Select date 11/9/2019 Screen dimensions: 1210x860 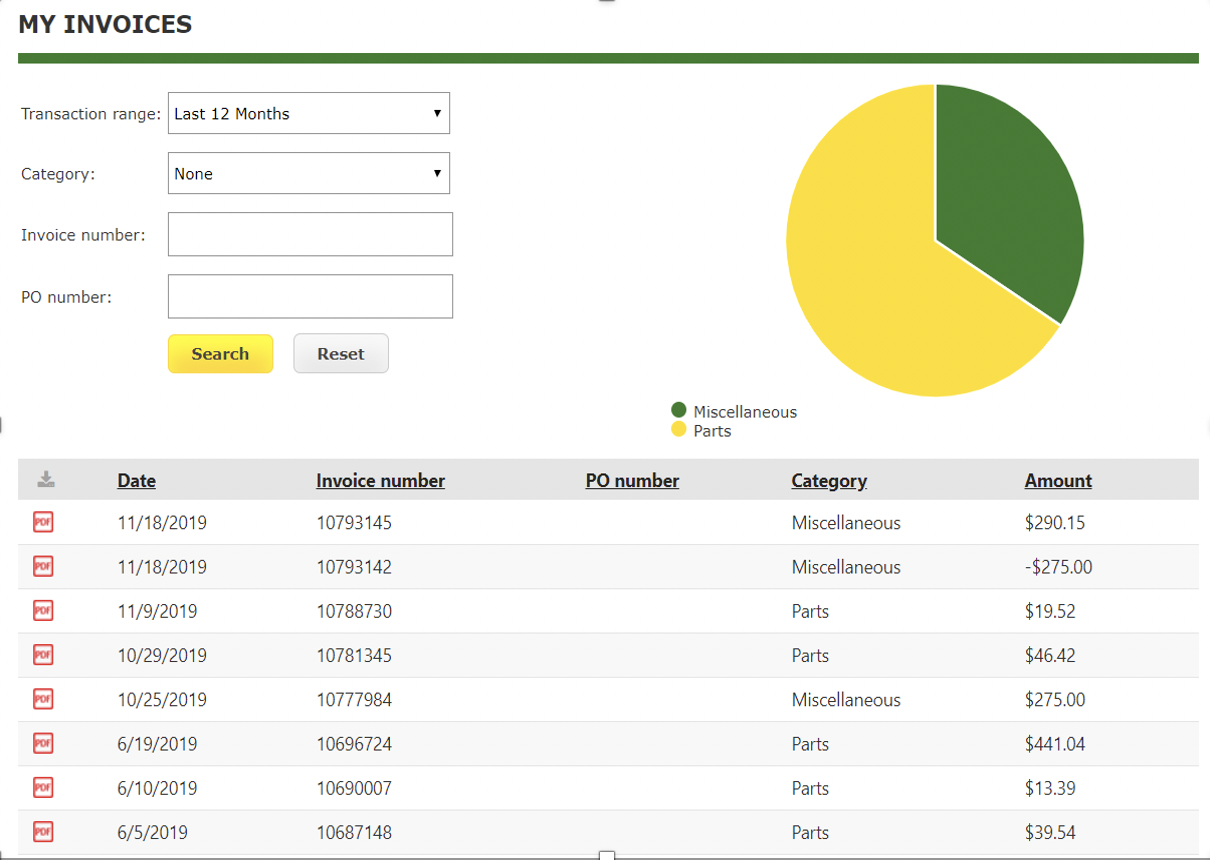(157, 611)
